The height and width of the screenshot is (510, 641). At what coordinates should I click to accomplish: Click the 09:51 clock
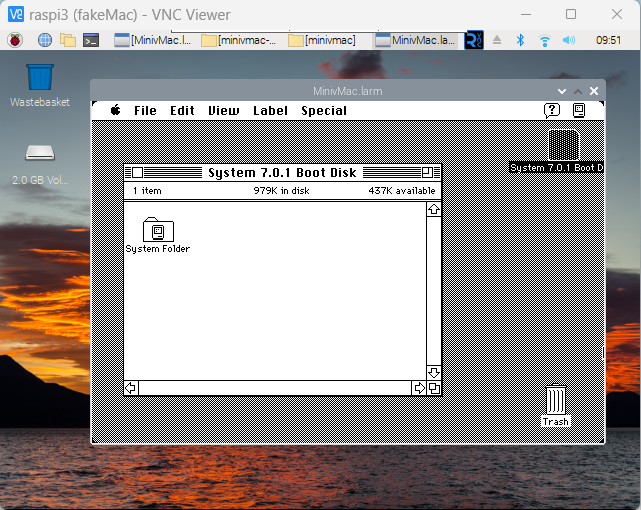pos(608,40)
